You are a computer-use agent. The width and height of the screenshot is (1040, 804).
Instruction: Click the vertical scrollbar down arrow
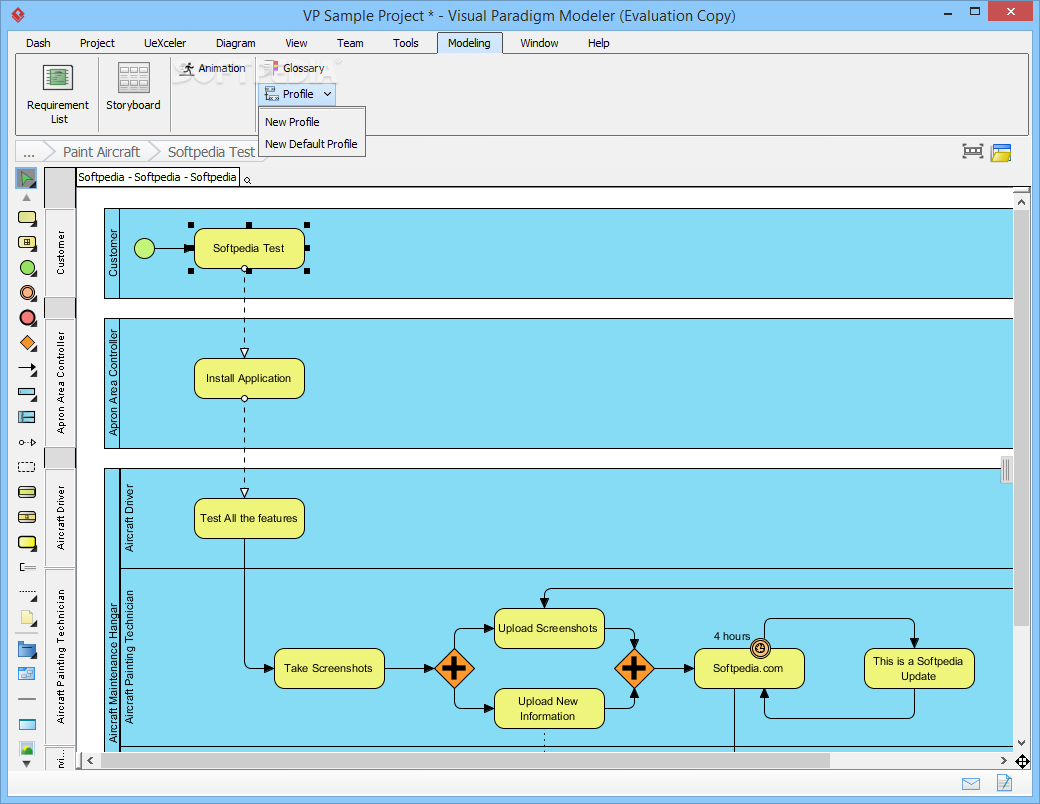click(1021, 744)
